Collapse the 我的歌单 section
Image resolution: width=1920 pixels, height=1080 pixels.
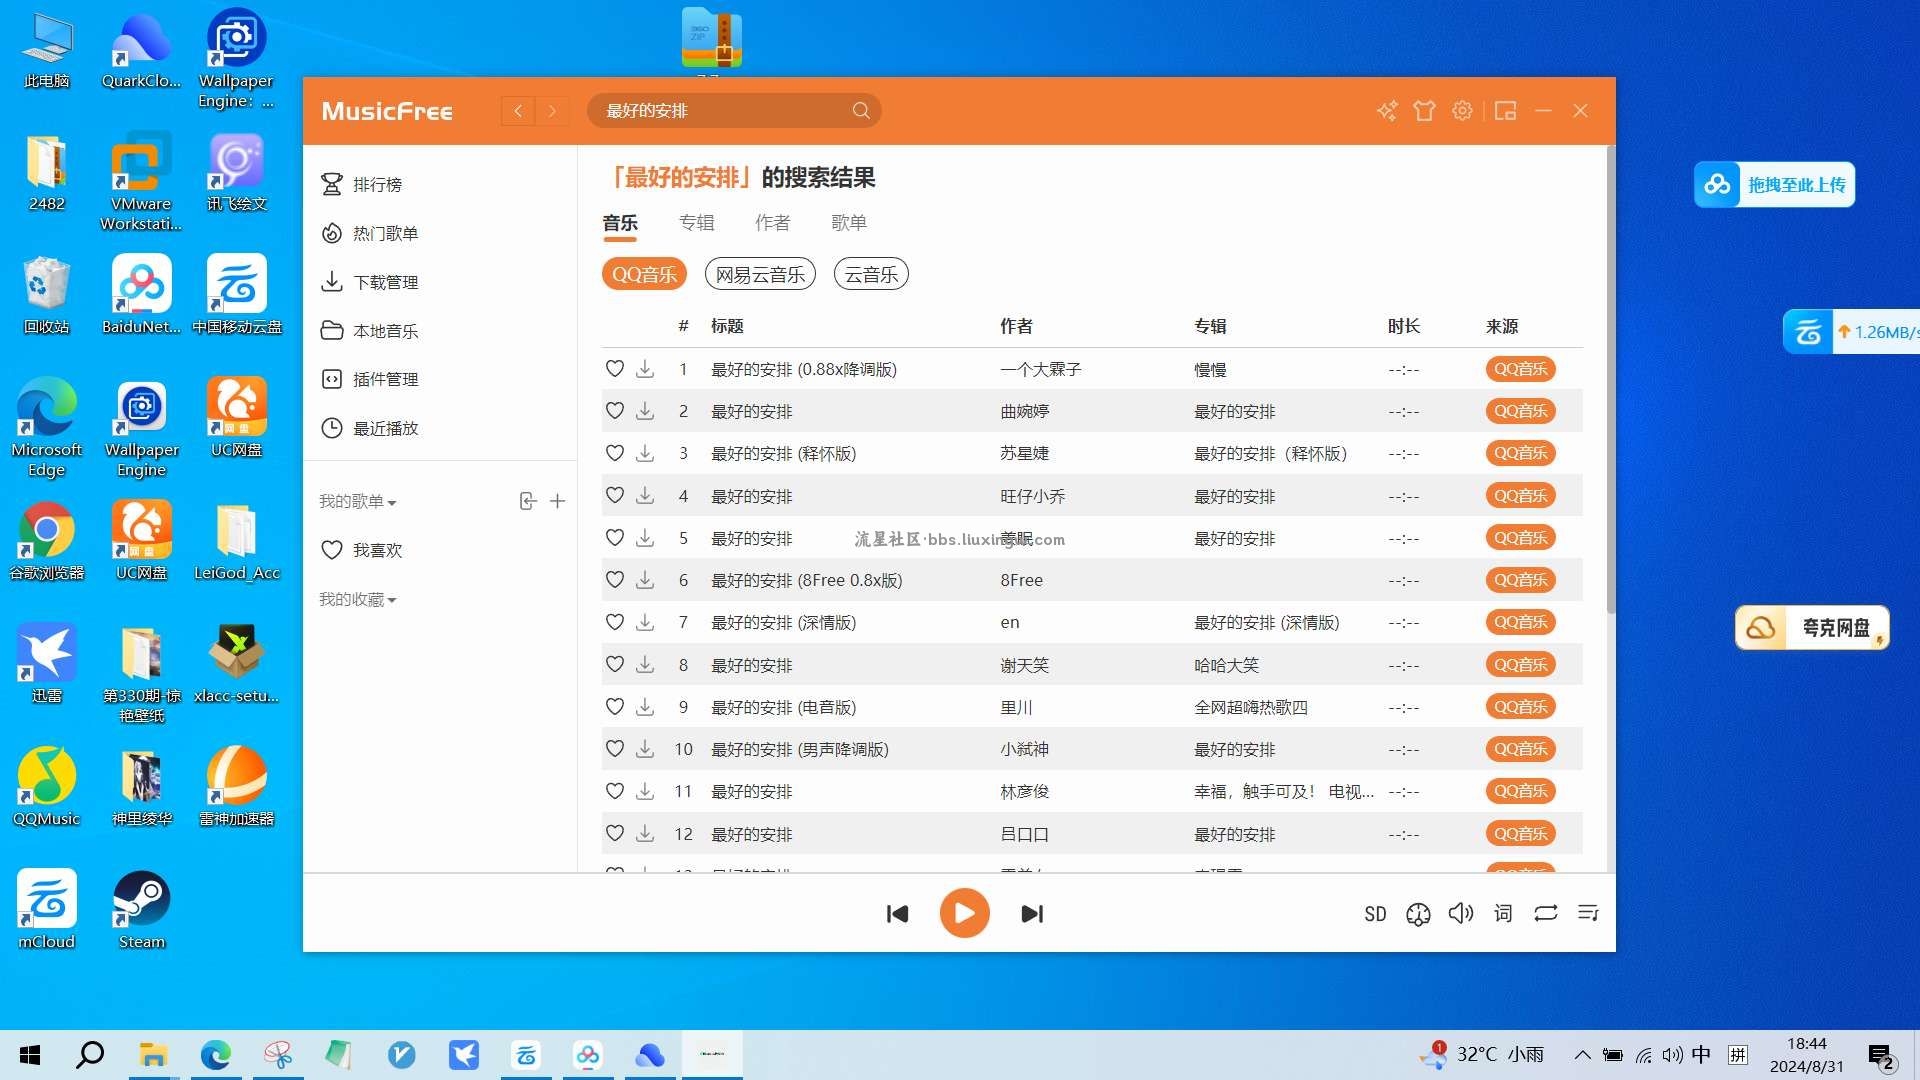click(358, 502)
